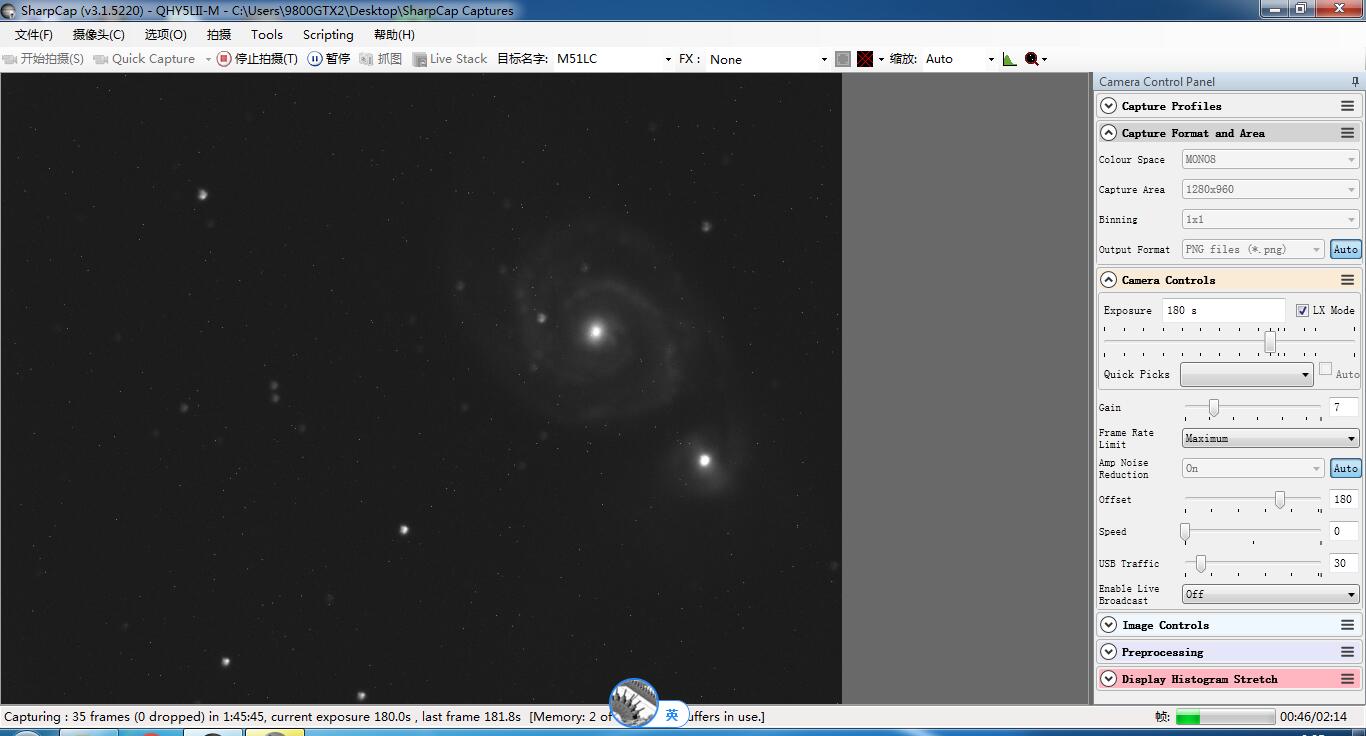Show the image histogram via green graph icon

point(1009,59)
